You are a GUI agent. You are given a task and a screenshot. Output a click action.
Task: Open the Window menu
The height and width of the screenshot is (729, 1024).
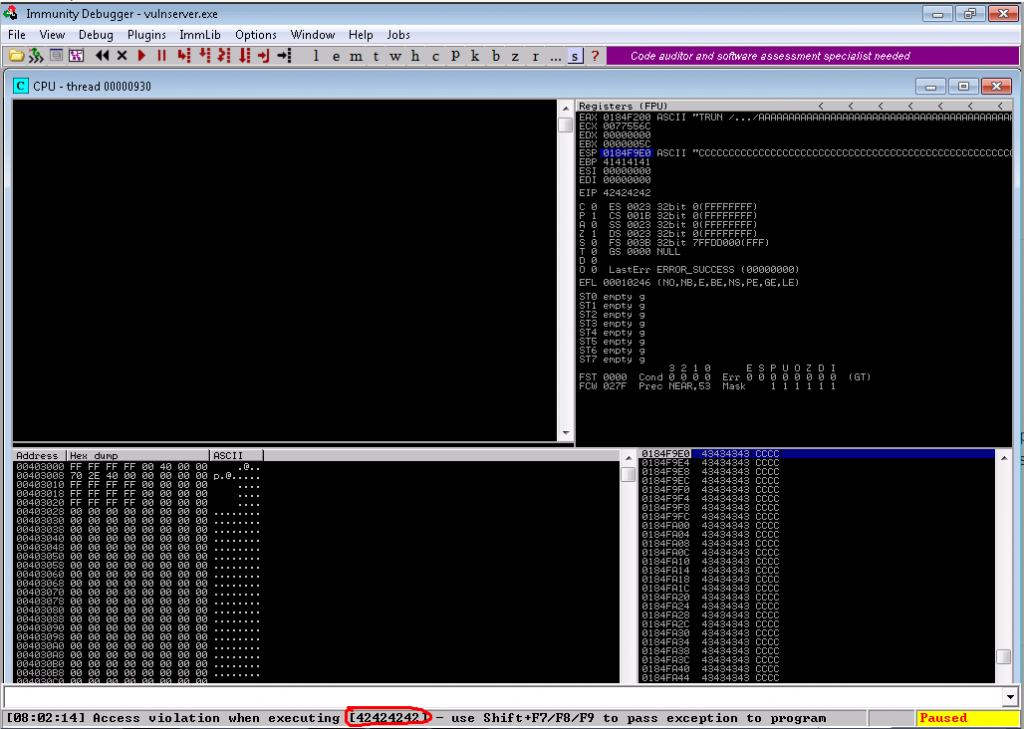[x=313, y=35]
